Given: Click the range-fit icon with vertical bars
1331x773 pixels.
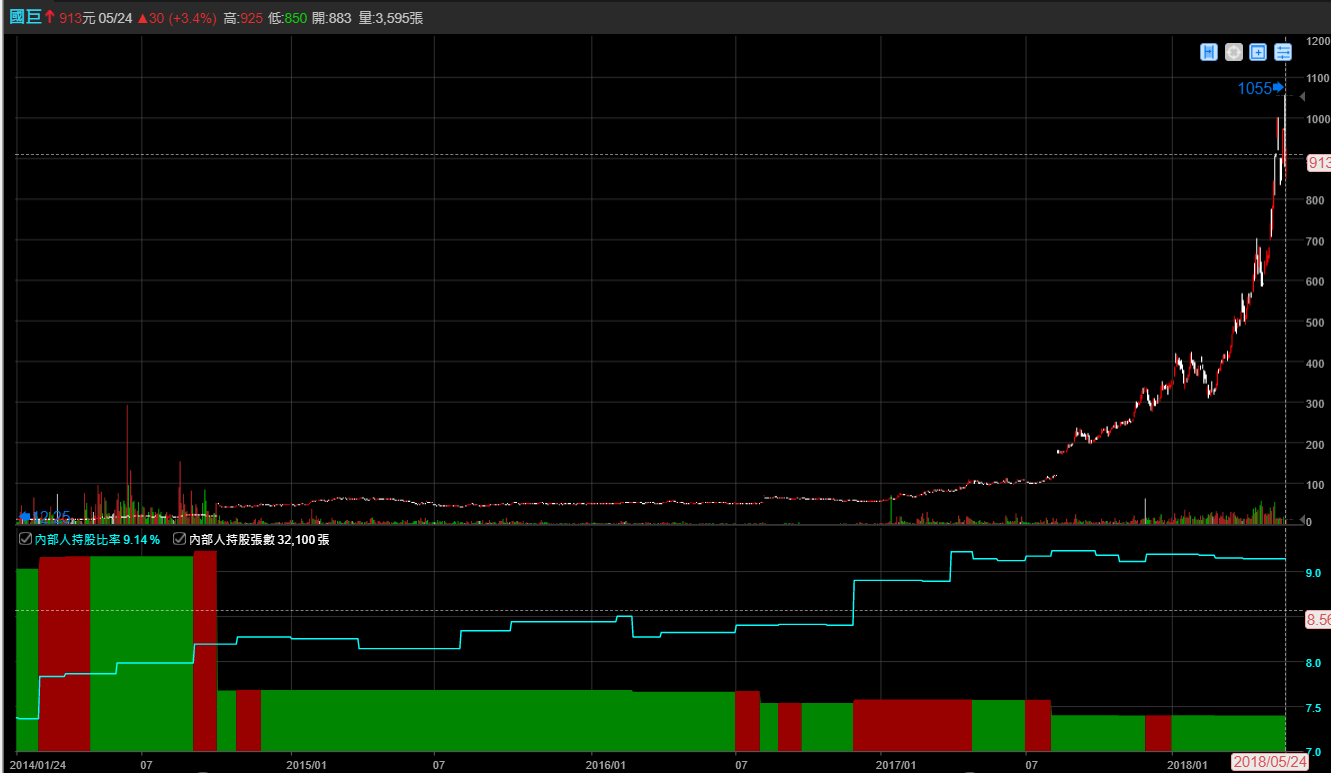Looking at the screenshot, I should point(1209,52).
